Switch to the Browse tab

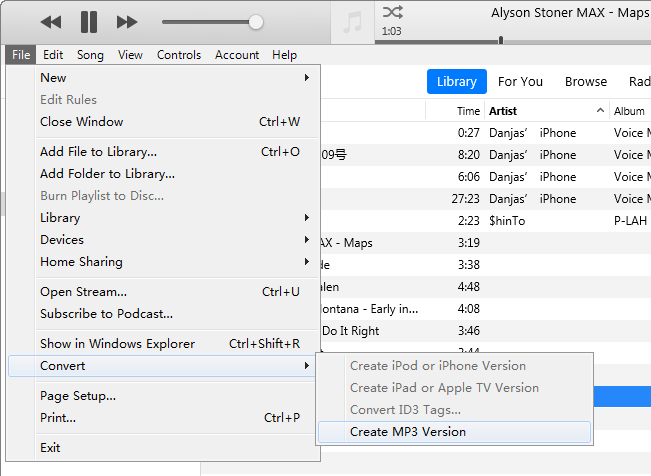pyautogui.click(x=586, y=81)
